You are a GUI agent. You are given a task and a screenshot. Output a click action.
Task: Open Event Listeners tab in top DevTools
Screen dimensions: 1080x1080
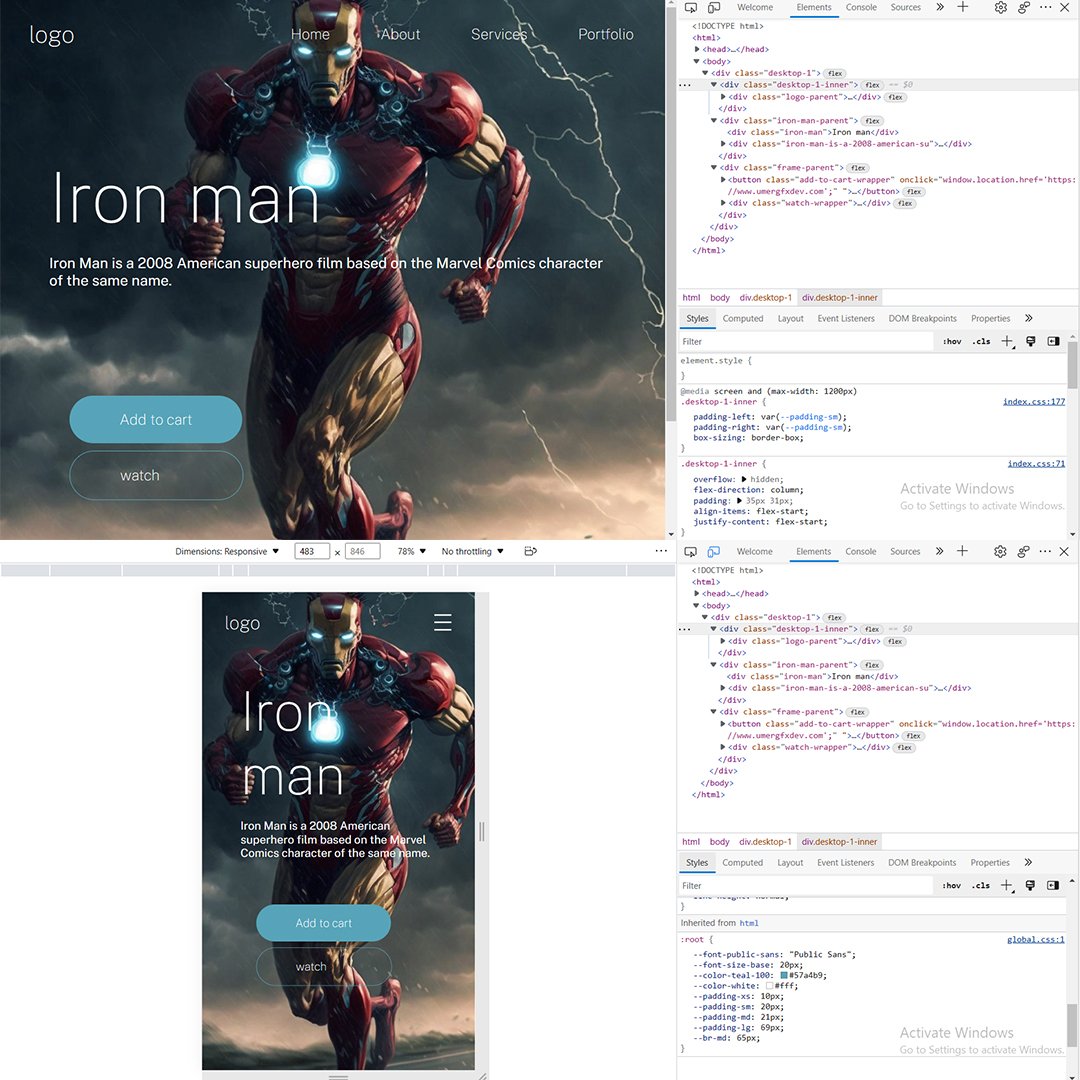click(846, 318)
